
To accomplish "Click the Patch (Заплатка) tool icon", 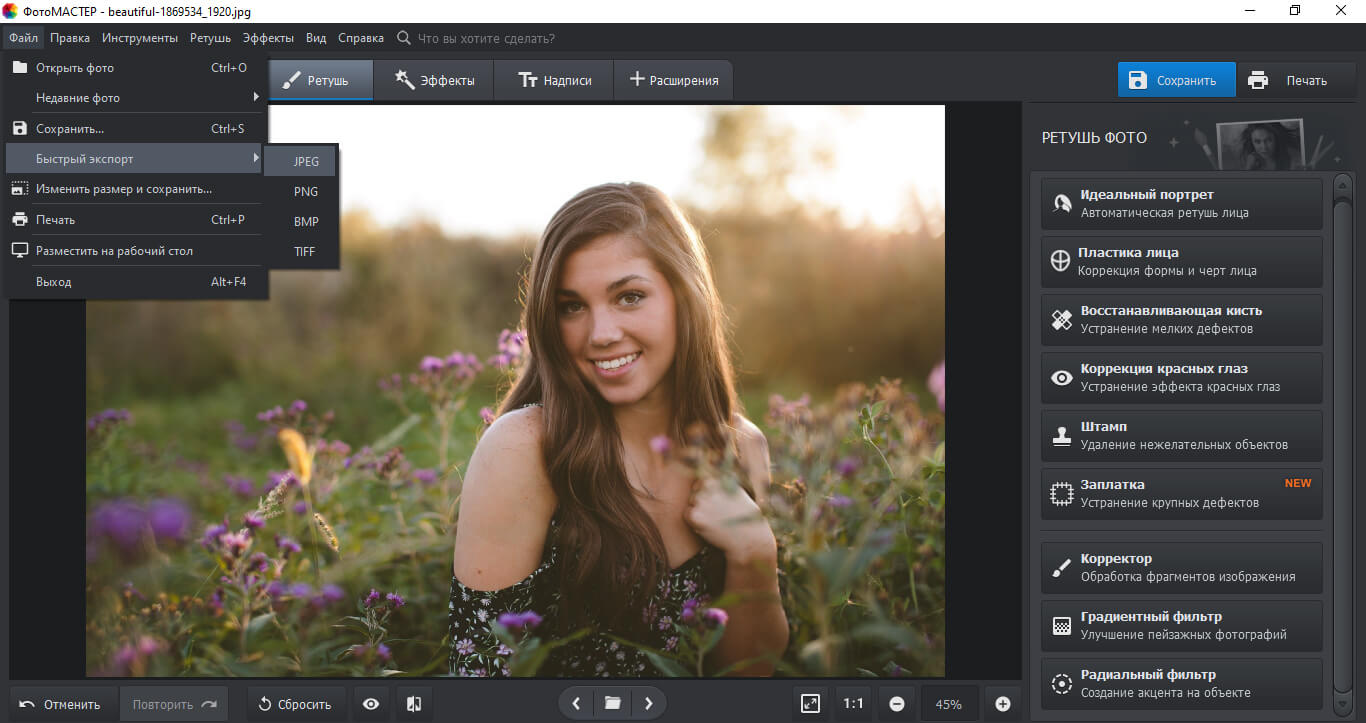I will (1061, 494).
